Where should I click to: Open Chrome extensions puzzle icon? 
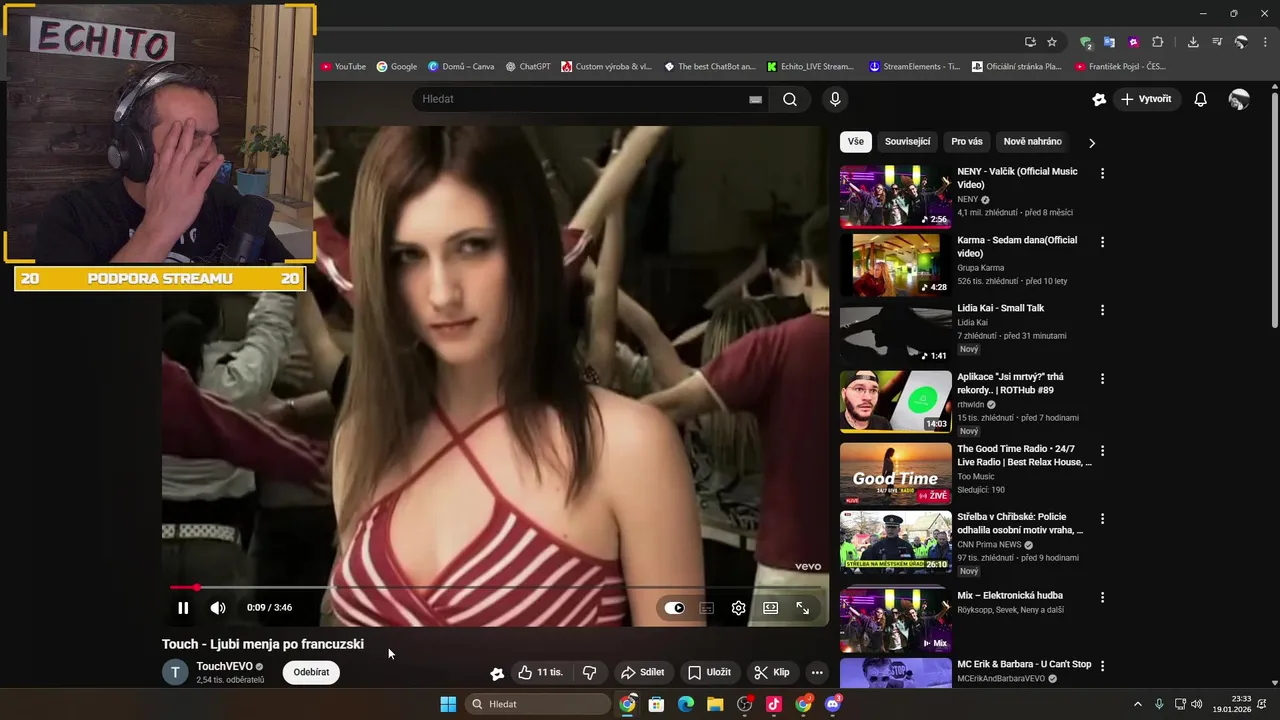click(x=1158, y=42)
